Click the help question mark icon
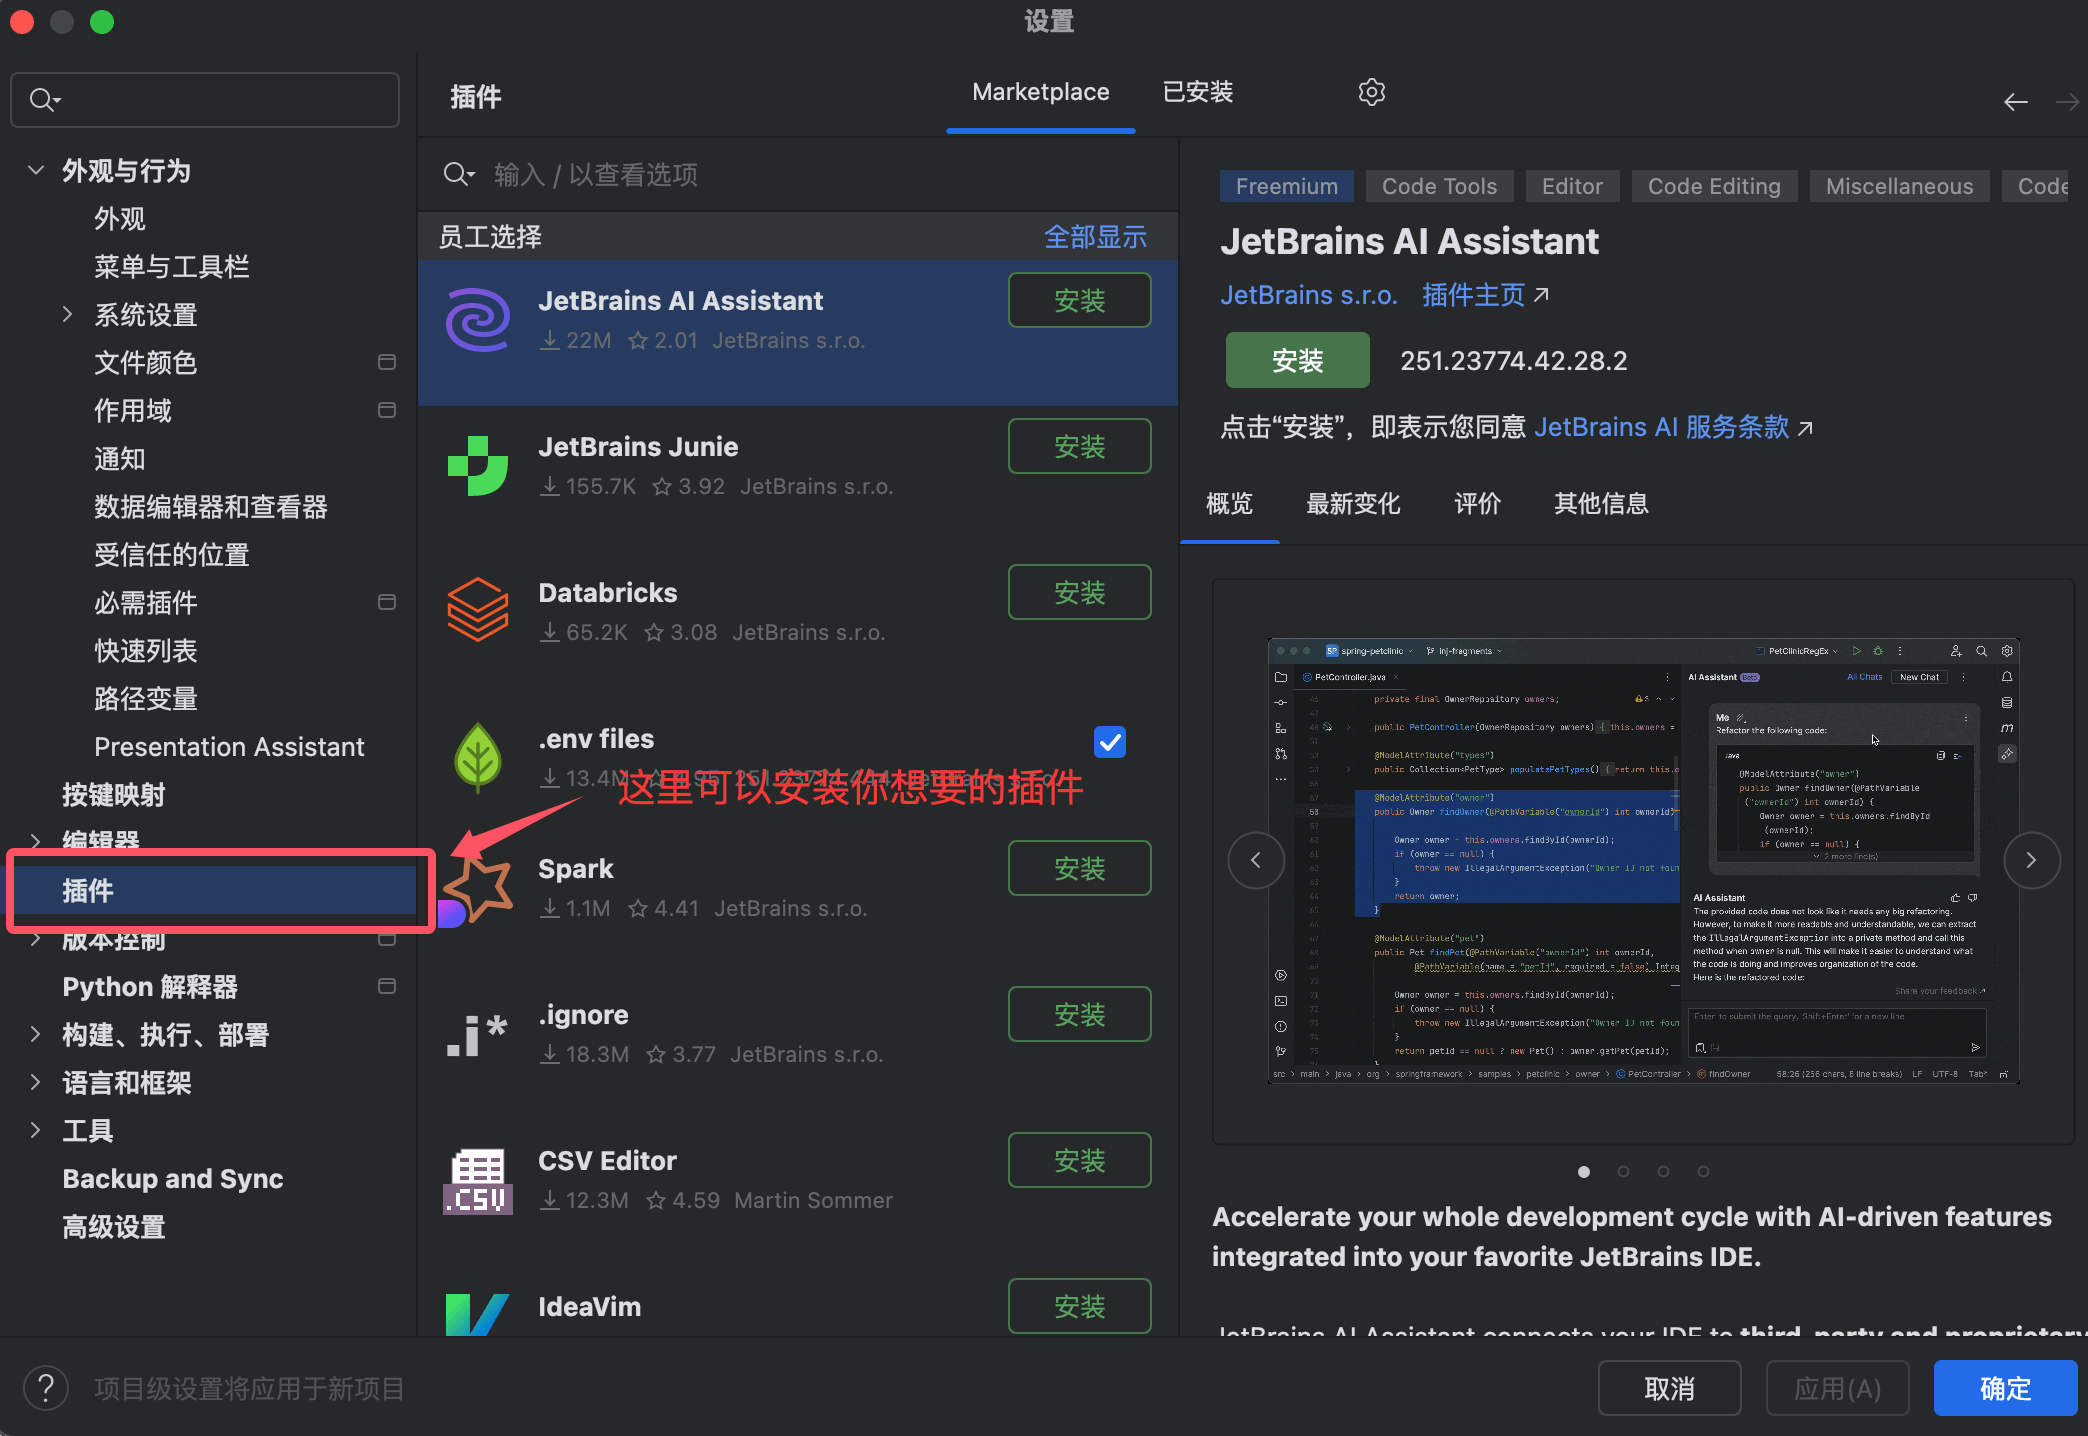 point(46,1388)
